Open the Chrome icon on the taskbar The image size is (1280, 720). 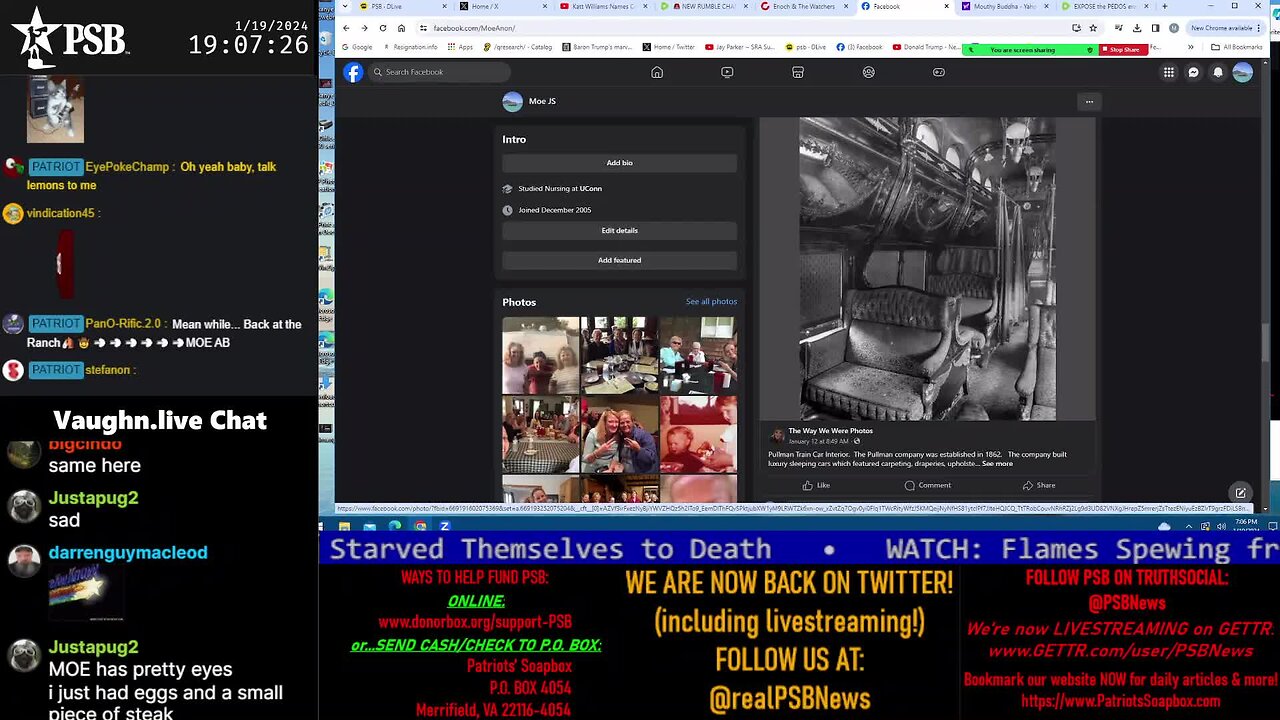click(420, 526)
